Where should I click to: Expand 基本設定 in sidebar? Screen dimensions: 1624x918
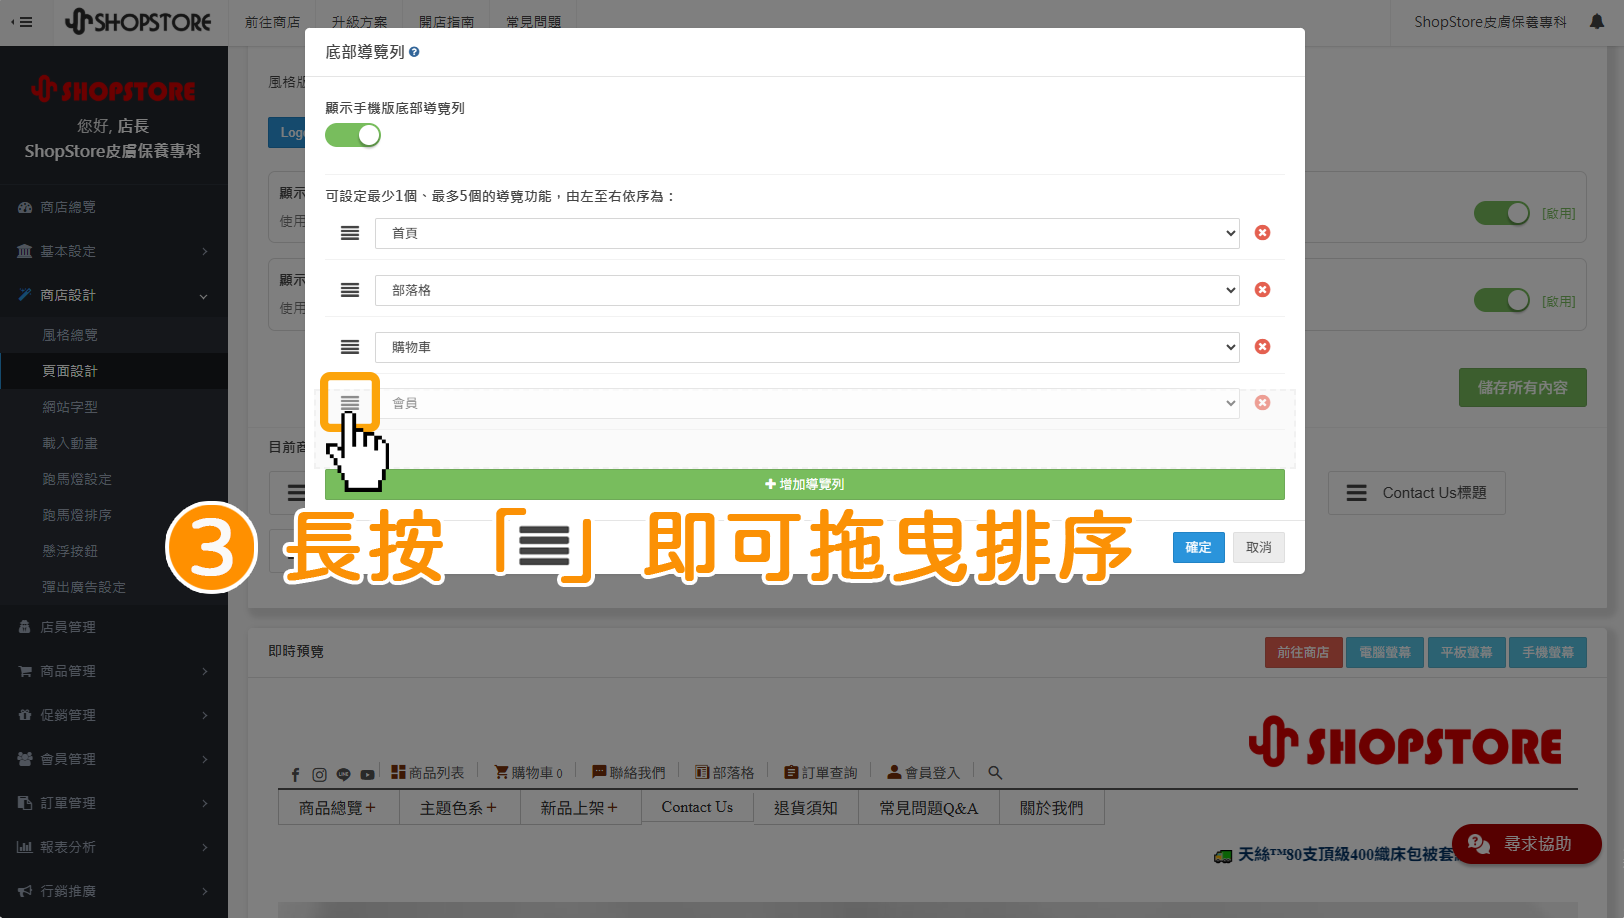[114, 251]
